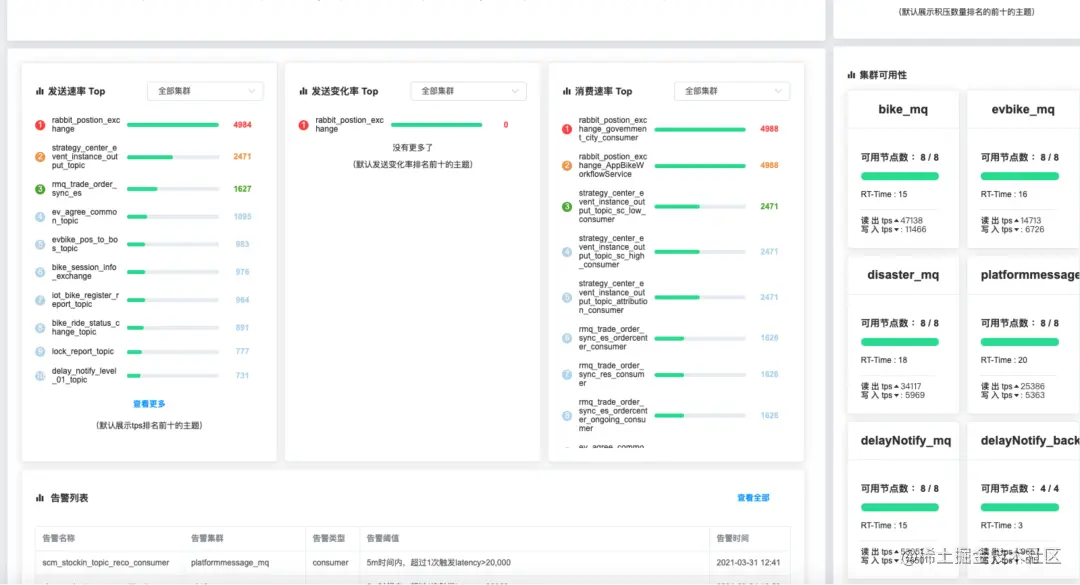Click 没有更多了 text in change rate panel
This screenshot has width=1080, height=585.
(x=413, y=147)
